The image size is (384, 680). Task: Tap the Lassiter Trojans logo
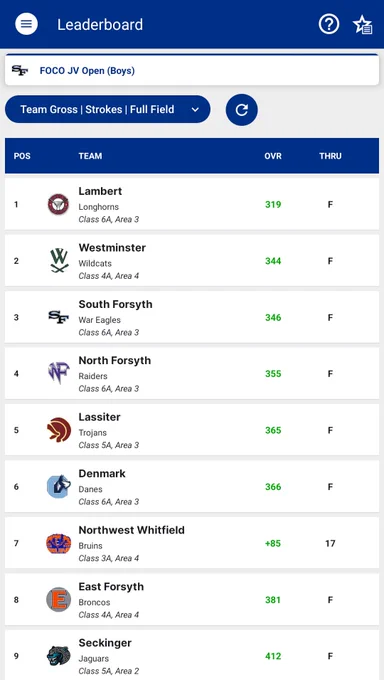pyautogui.click(x=59, y=430)
